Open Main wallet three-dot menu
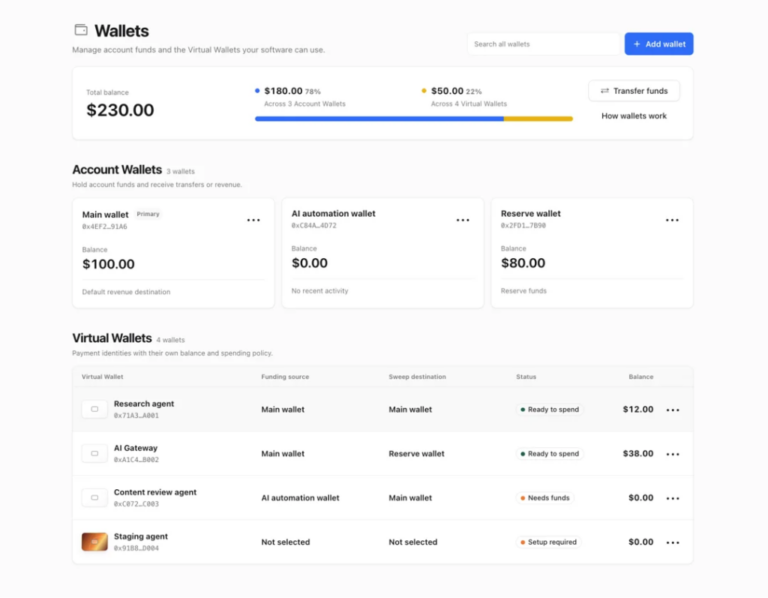 [x=253, y=220]
